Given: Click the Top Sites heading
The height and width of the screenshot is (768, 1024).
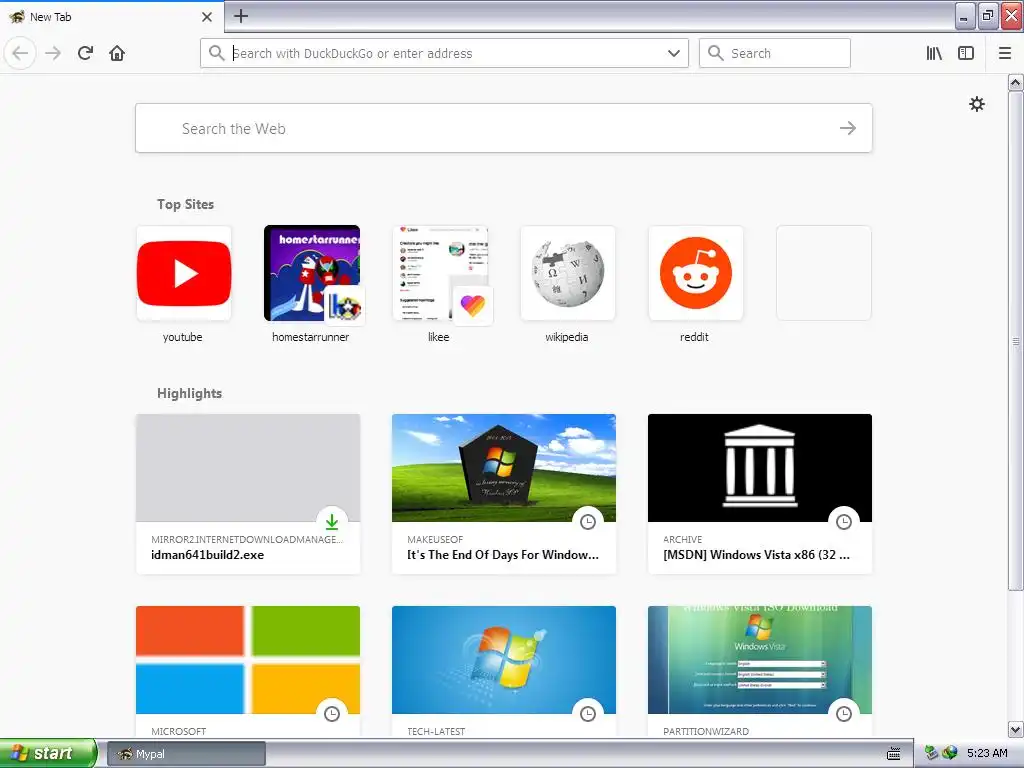Looking at the screenshot, I should (185, 204).
